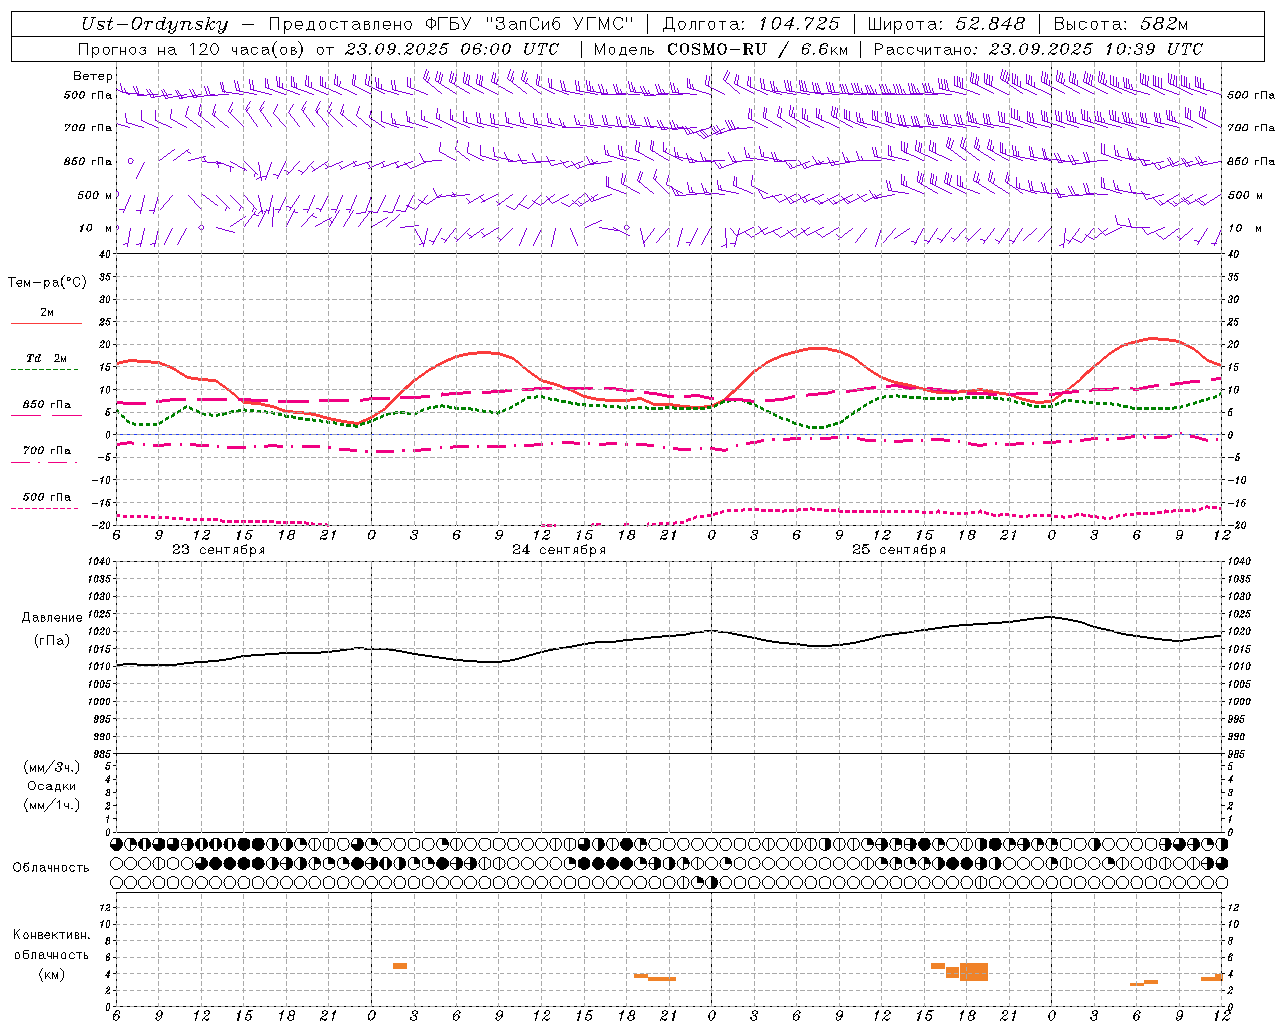
Task: Click the 'Давление' pressure panel label
Action: coord(52,618)
